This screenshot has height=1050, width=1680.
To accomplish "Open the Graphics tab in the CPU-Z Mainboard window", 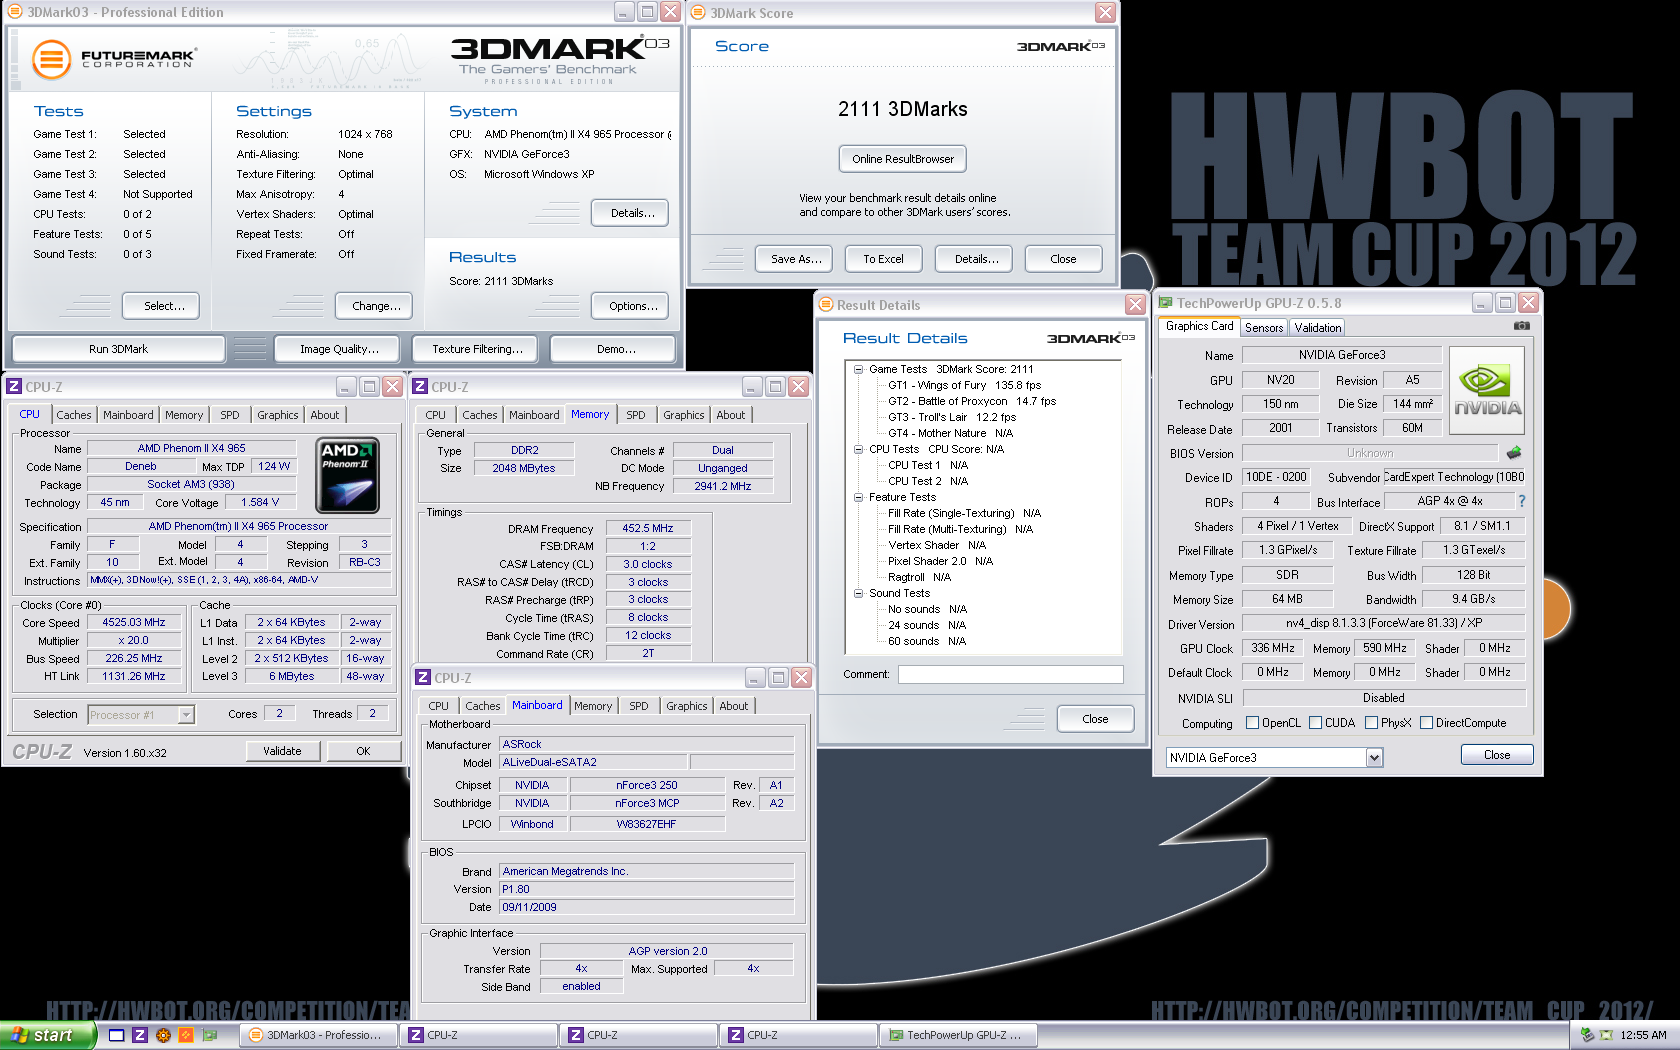I will click(x=686, y=706).
